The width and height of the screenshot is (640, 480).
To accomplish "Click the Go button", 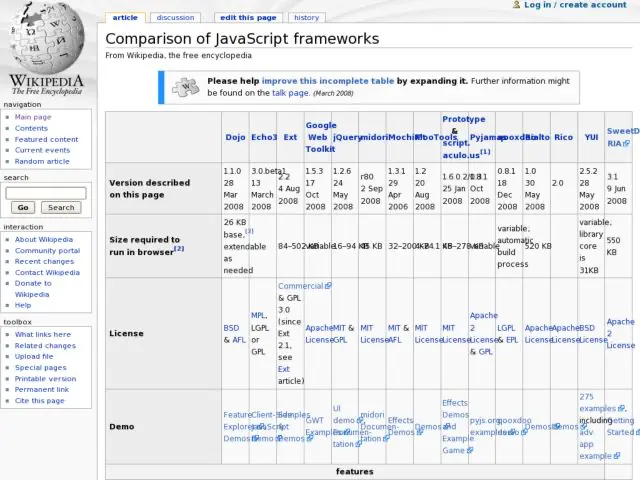I will pos(23,207).
